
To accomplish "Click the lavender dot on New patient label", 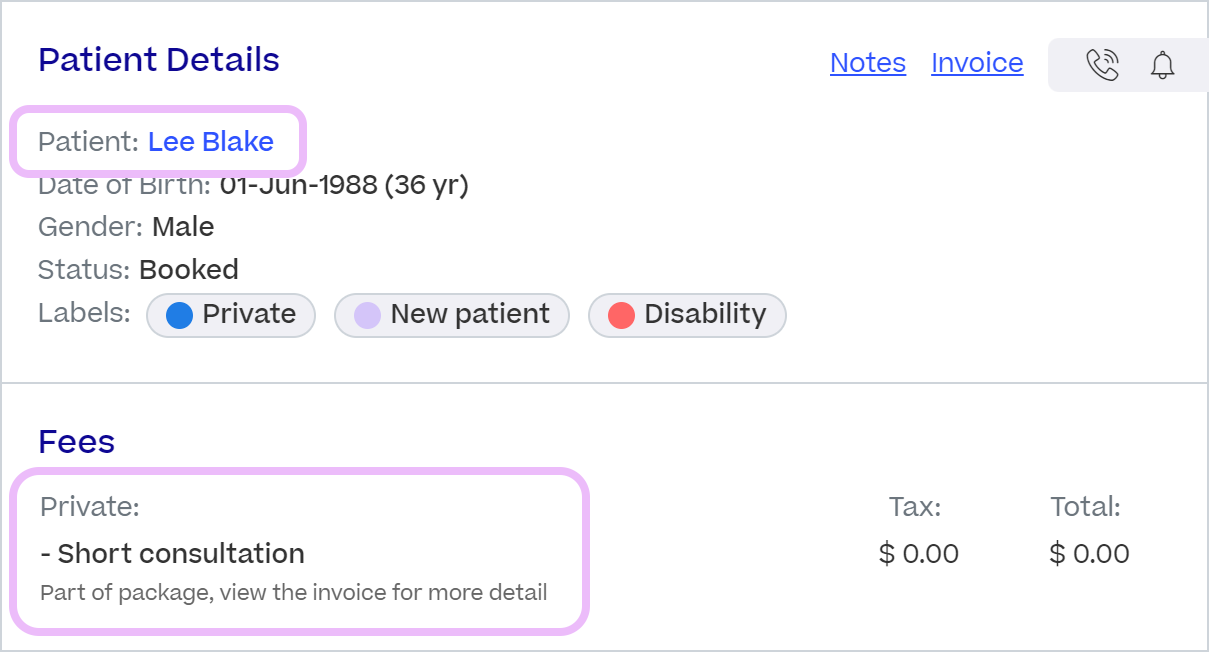I will [367, 316].
